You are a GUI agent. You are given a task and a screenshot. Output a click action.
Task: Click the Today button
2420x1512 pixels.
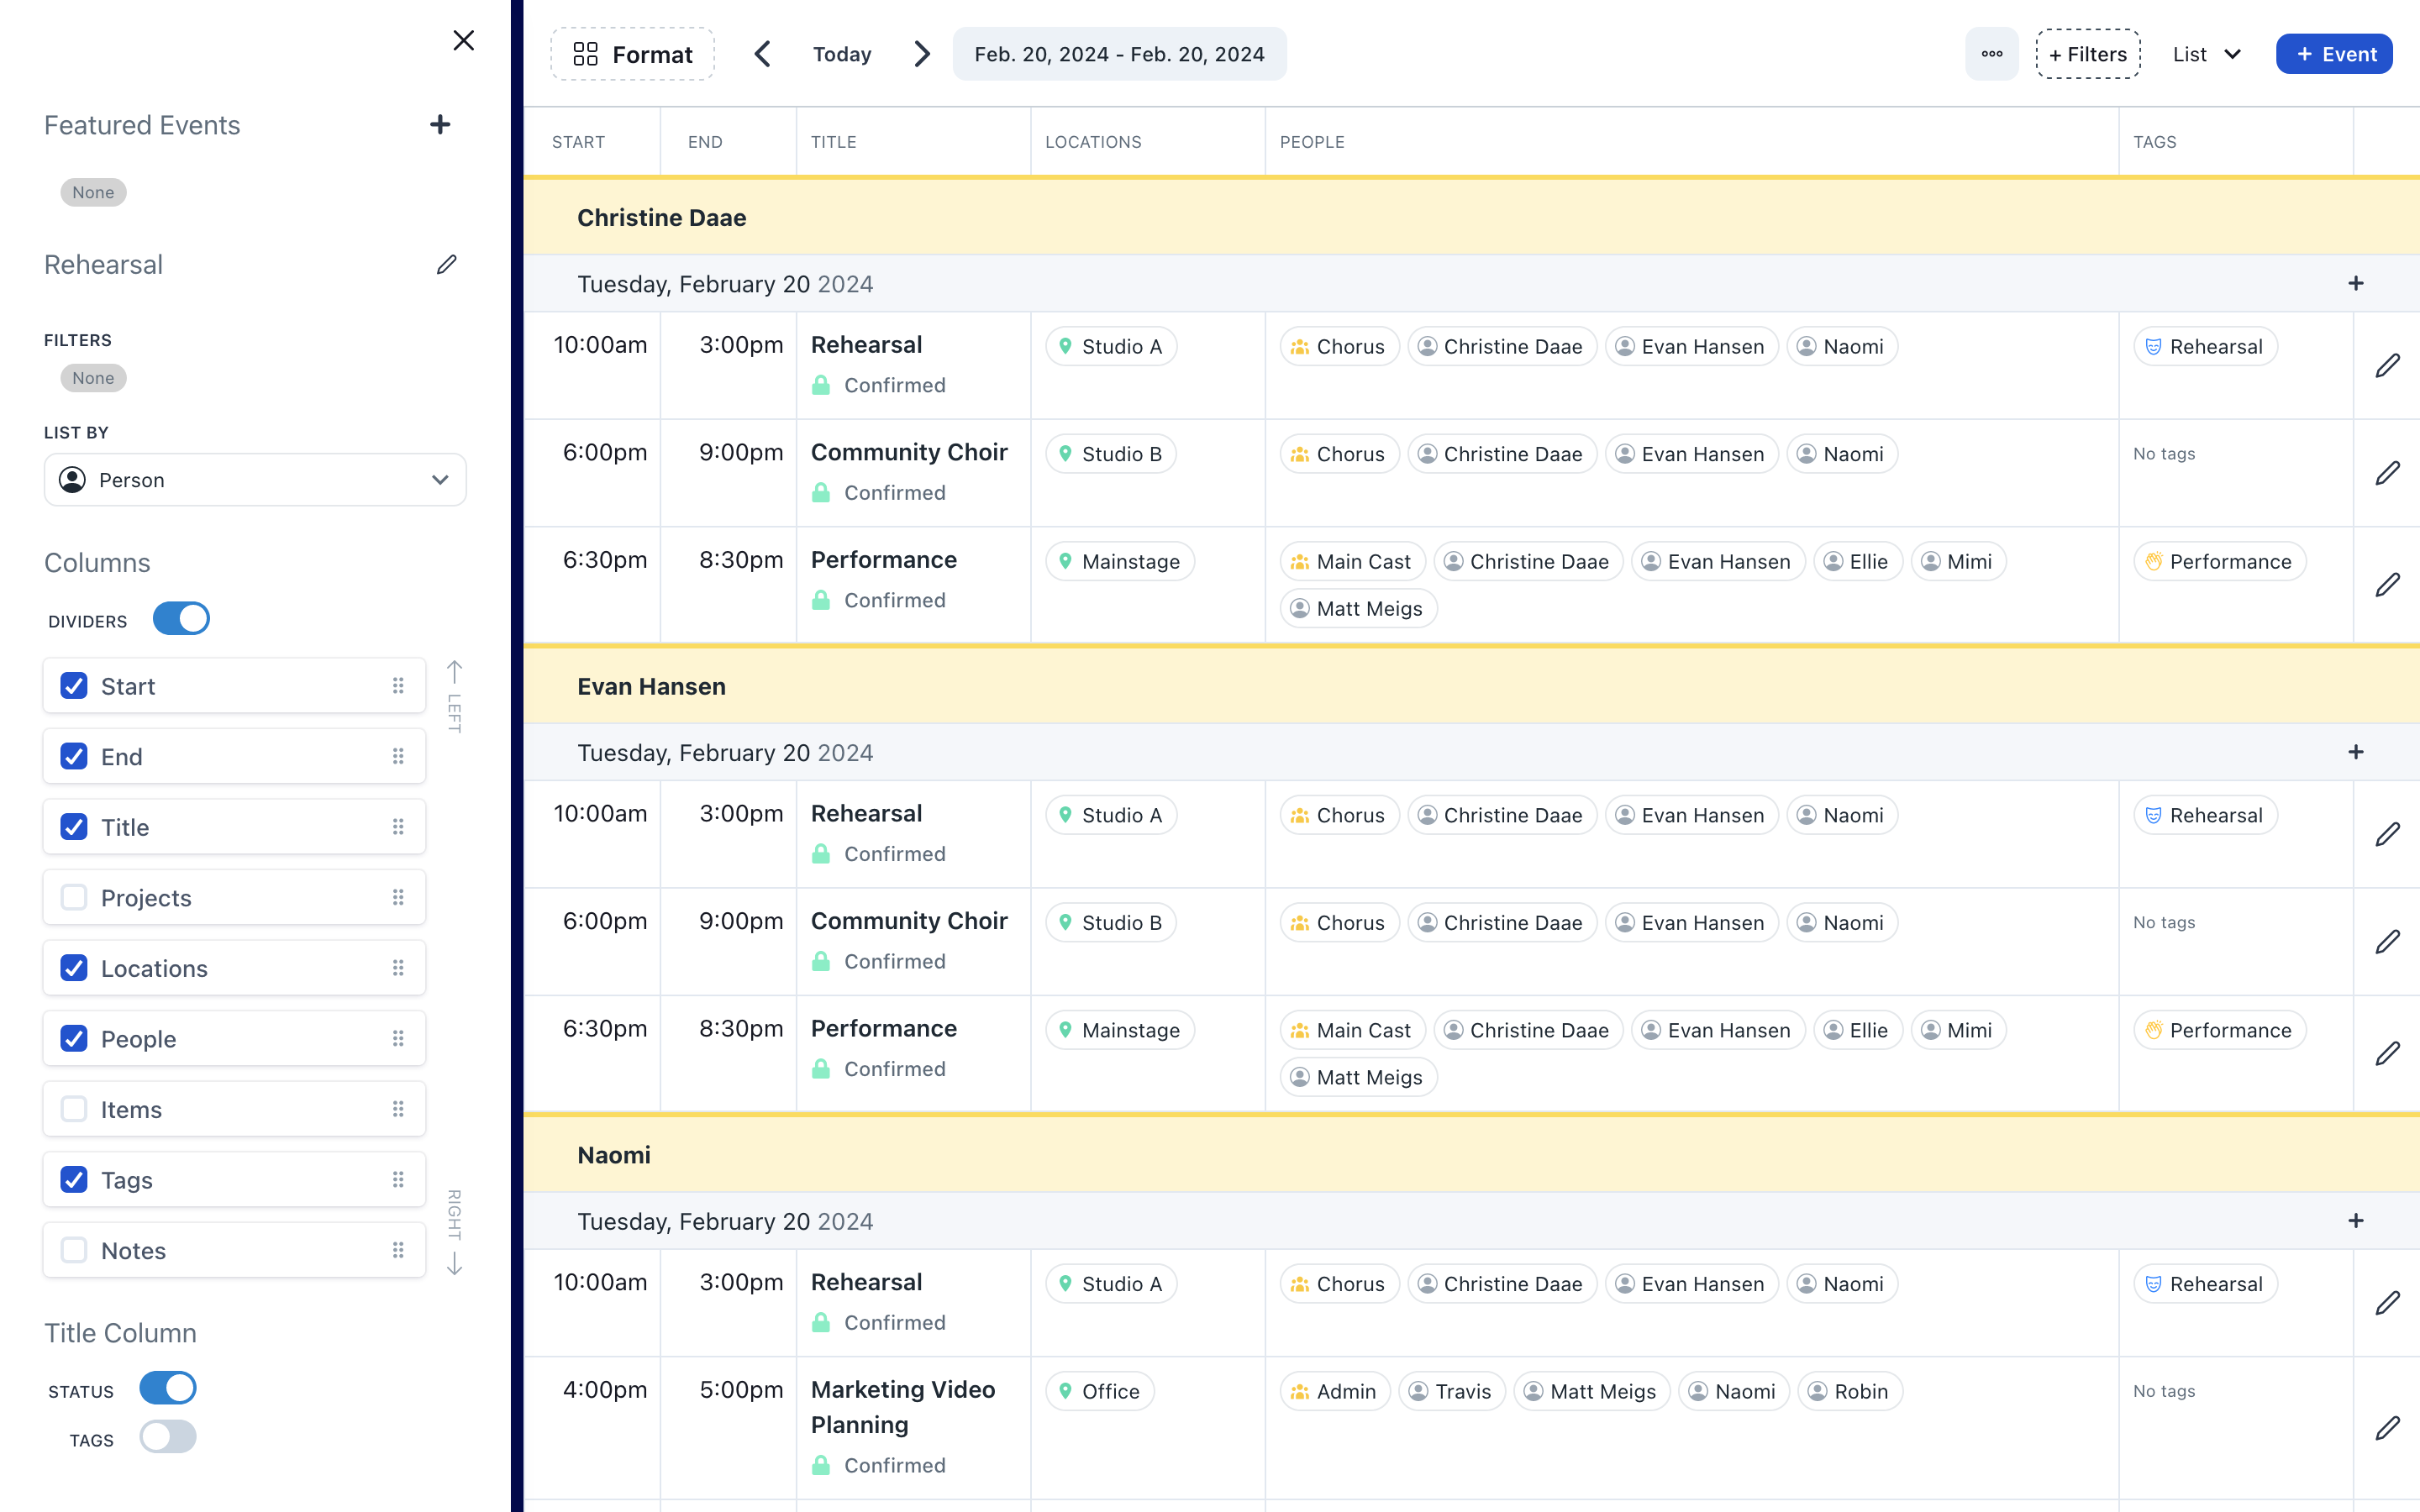[841, 54]
